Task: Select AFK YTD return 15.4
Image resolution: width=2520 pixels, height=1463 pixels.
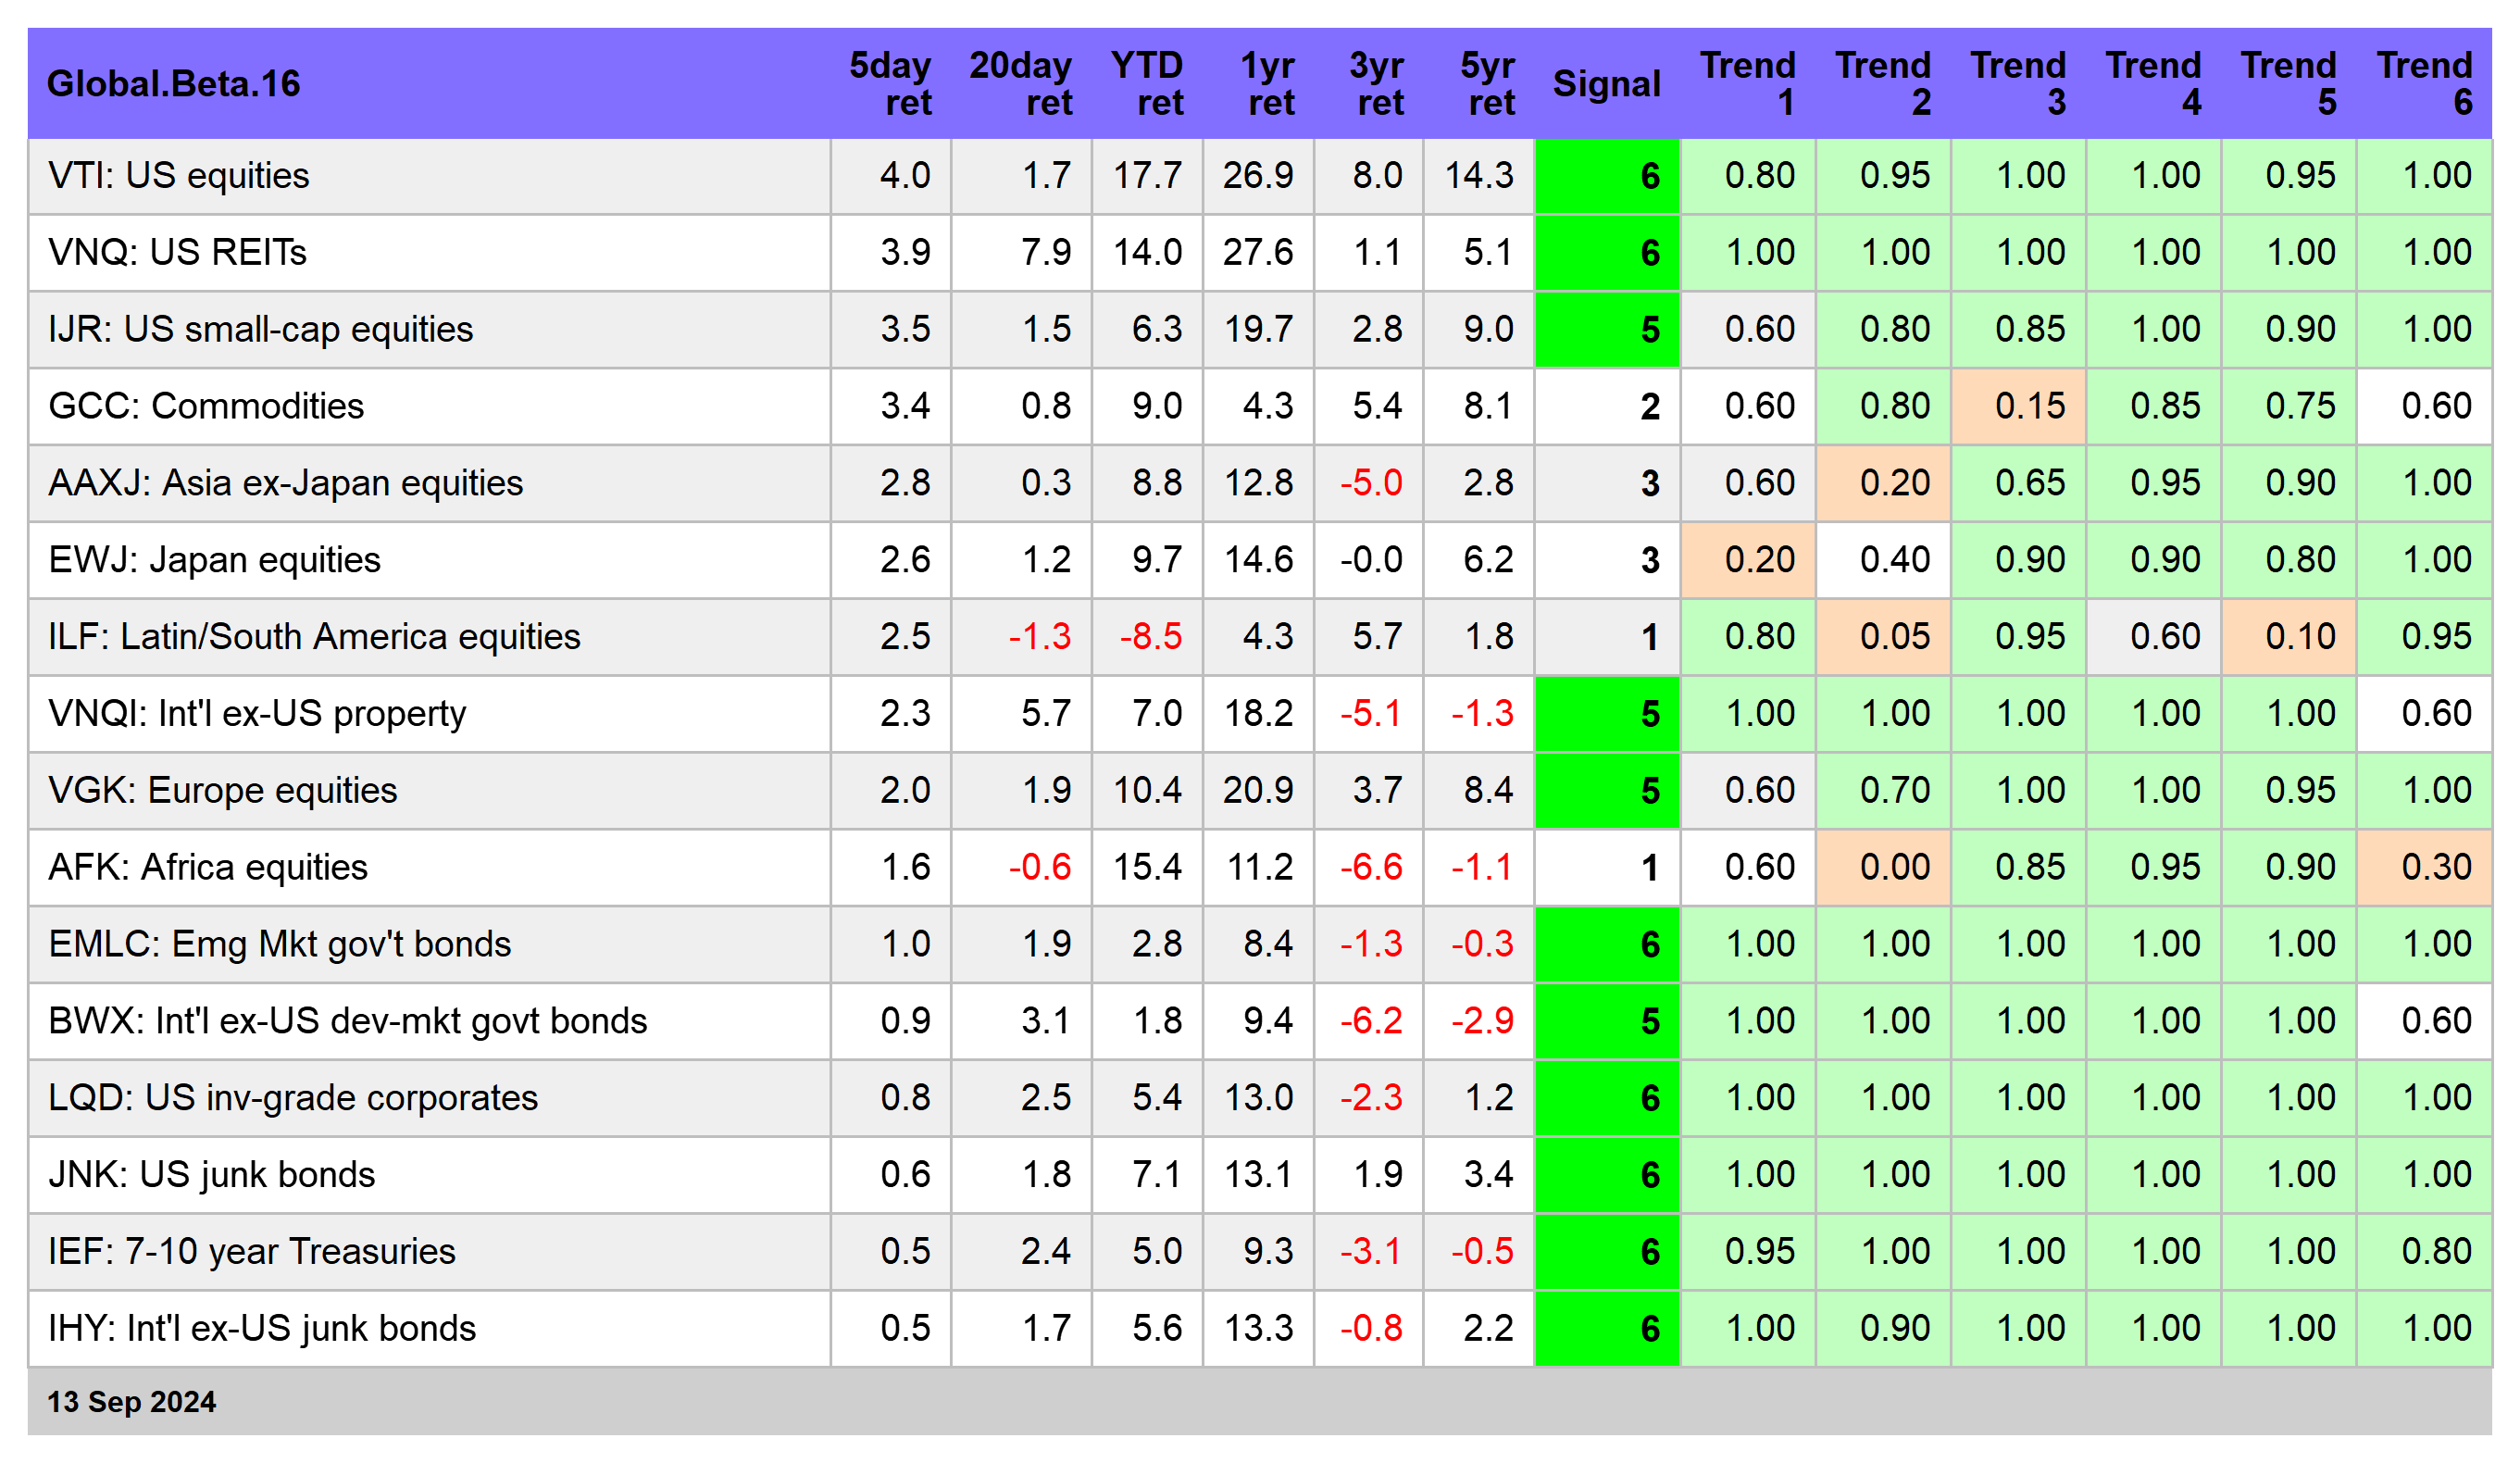Action: point(1148,867)
